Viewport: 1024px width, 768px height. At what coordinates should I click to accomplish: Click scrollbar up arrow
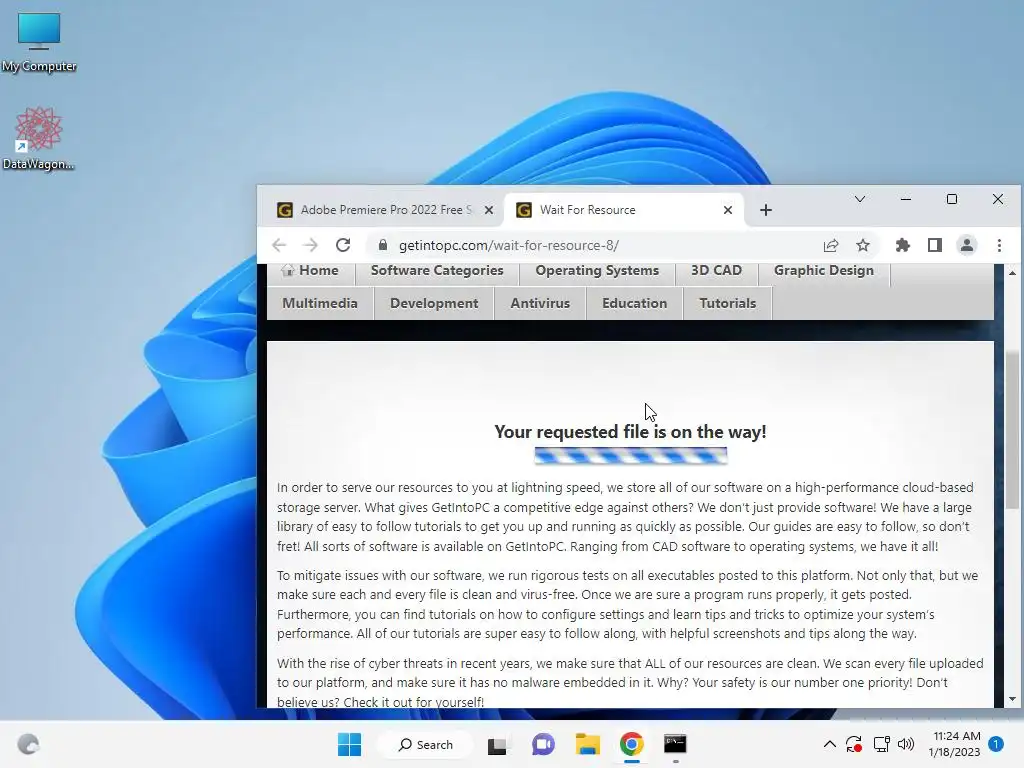click(x=1012, y=272)
